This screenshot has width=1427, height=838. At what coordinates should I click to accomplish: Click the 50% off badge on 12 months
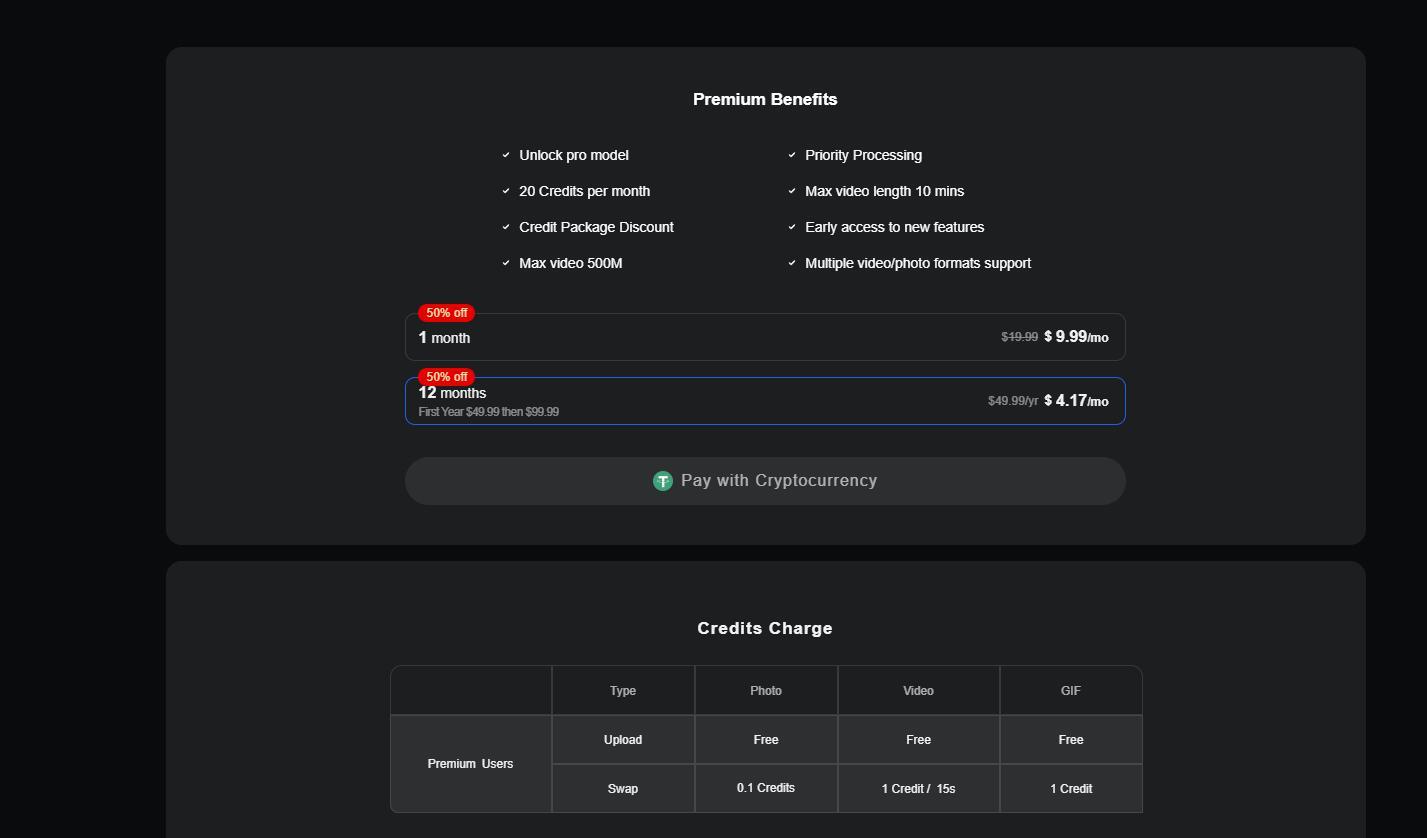click(446, 377)
